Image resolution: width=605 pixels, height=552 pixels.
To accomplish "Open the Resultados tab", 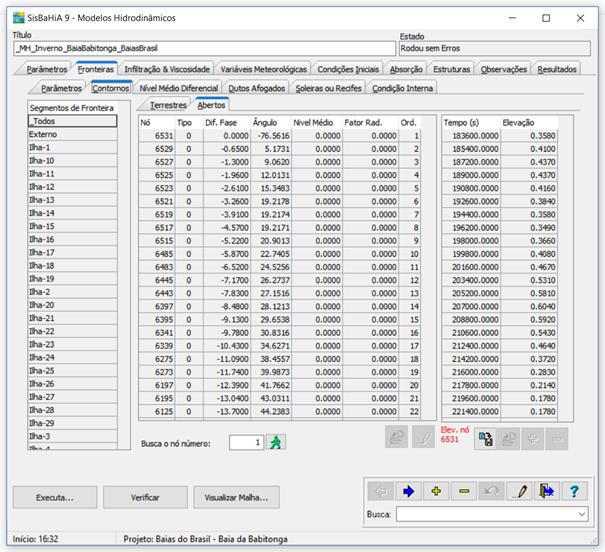I will 557,69.
